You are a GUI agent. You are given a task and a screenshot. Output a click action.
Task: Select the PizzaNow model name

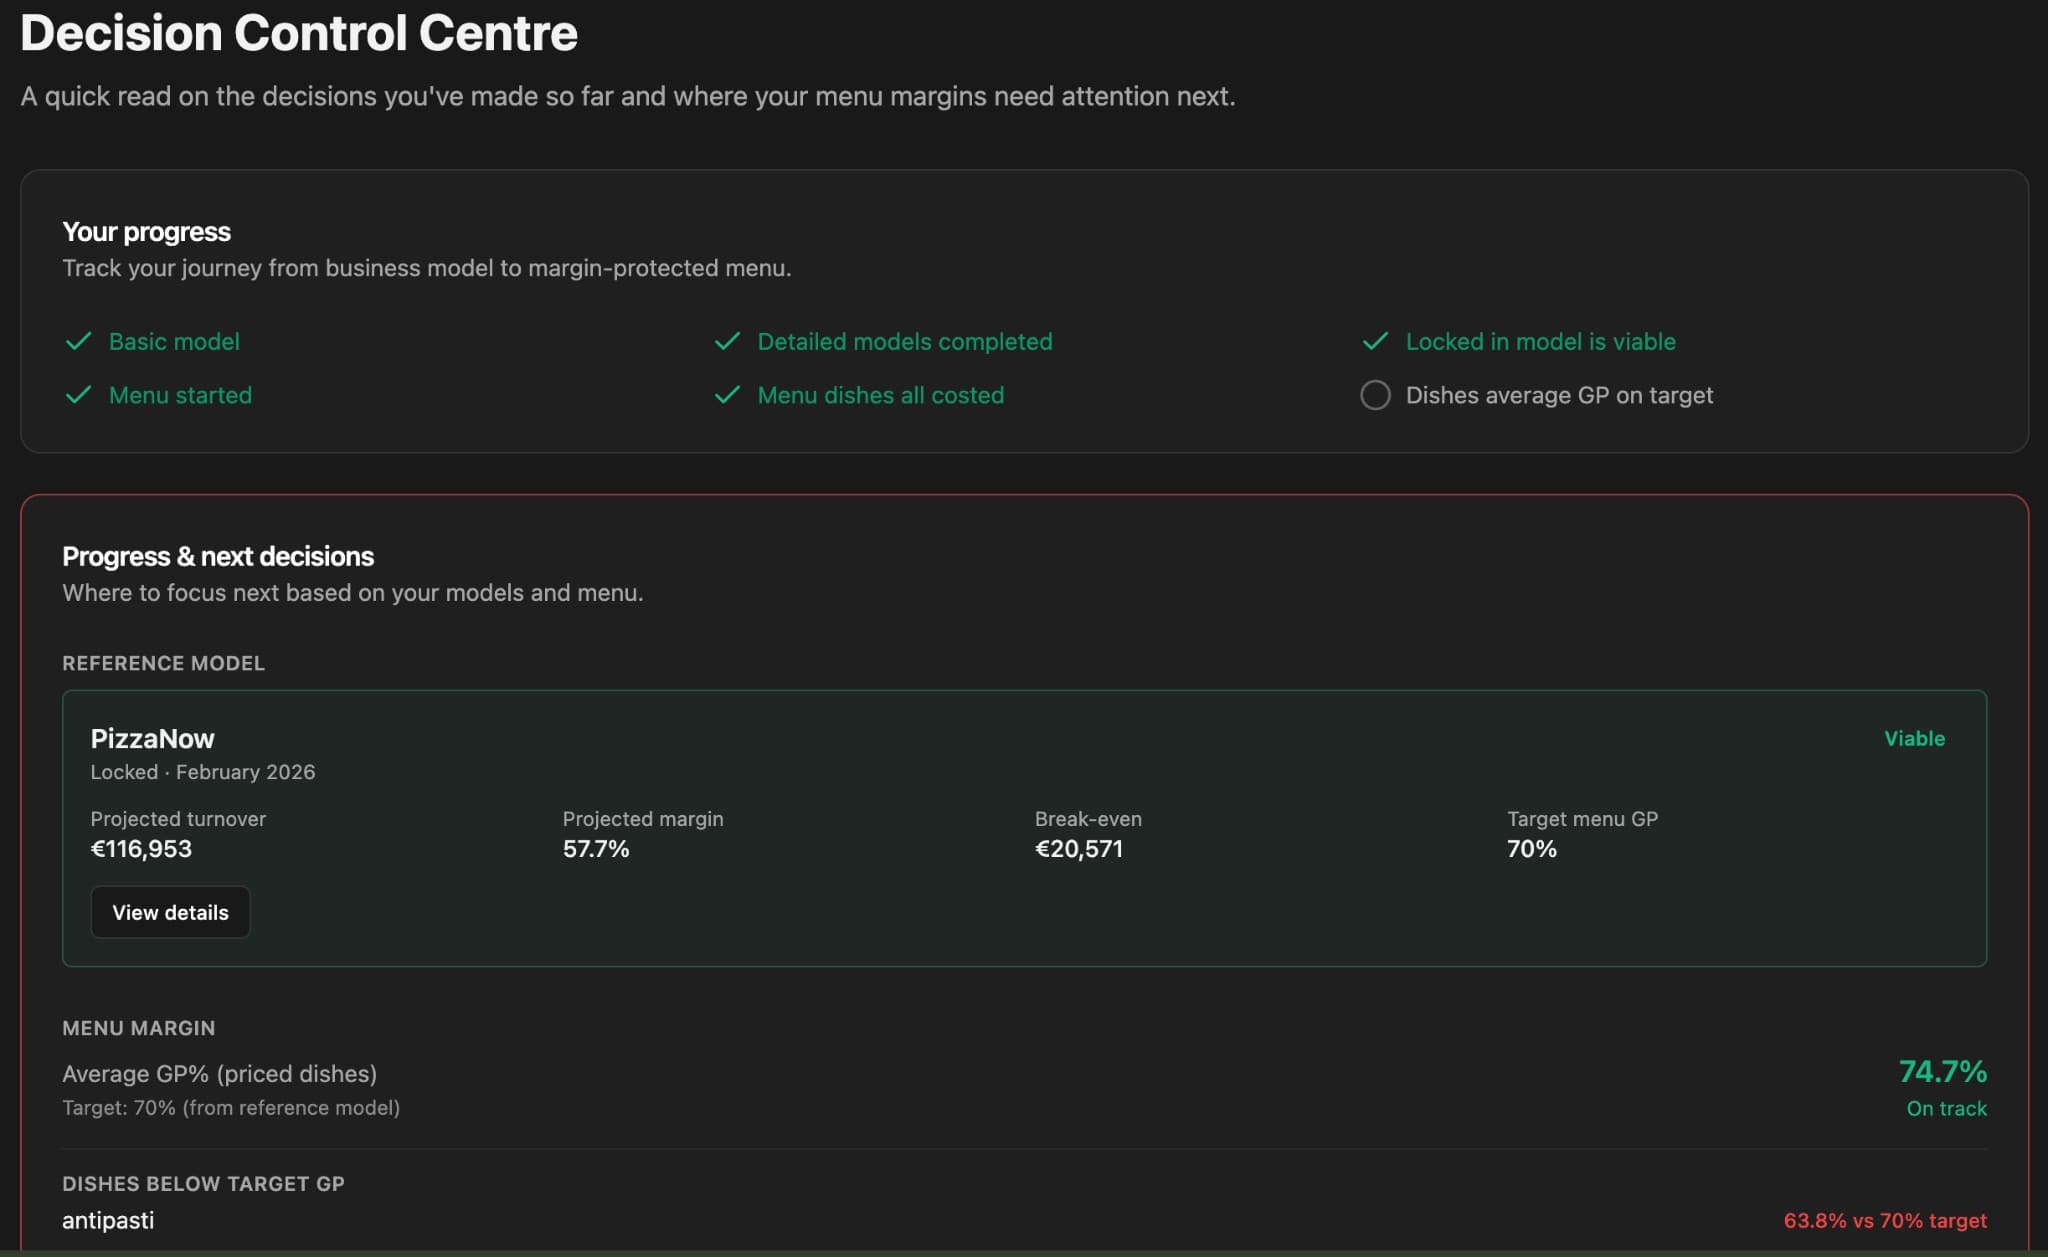[152, 738]
